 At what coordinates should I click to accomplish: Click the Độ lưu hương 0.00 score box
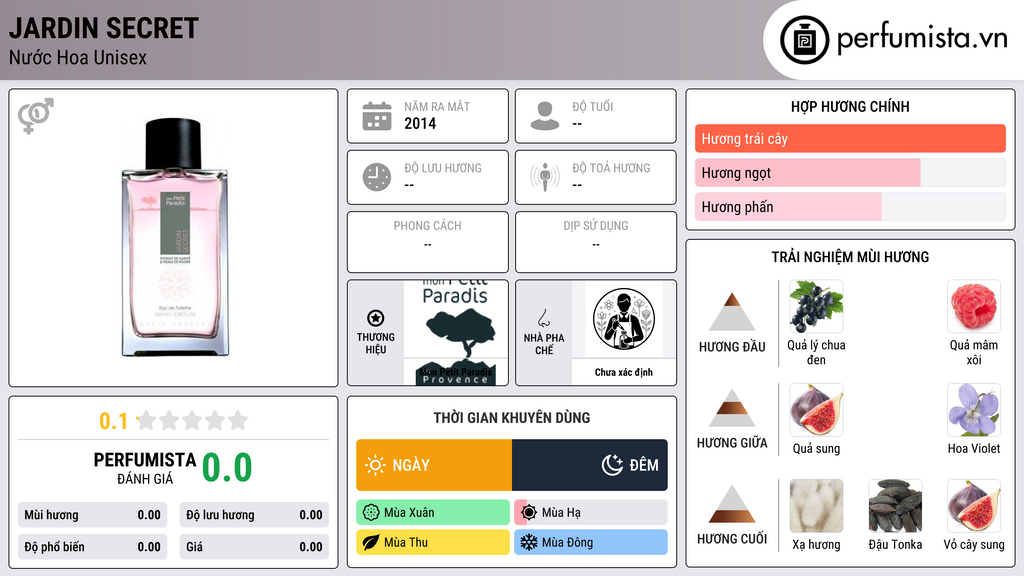point(254,515)
